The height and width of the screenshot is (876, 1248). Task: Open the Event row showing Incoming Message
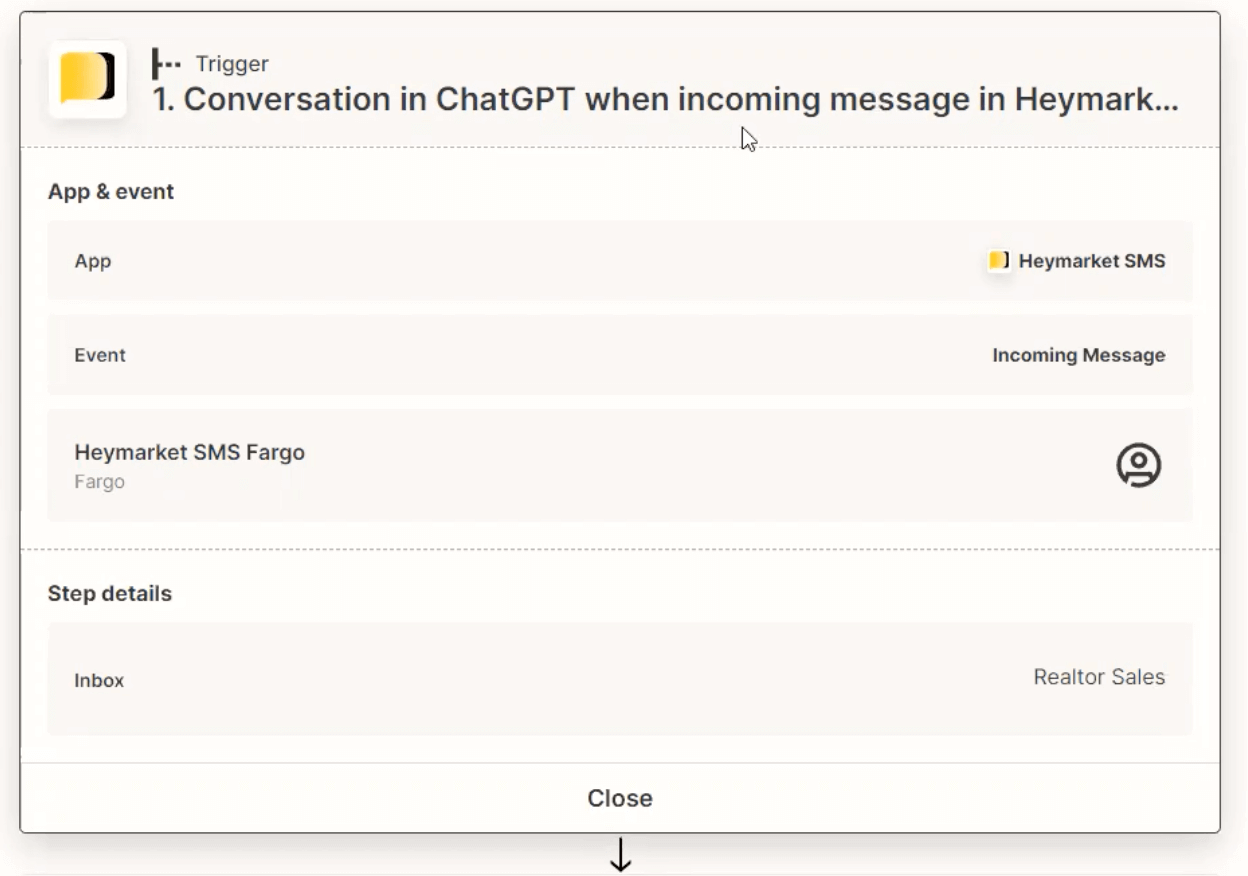(620, 355)
